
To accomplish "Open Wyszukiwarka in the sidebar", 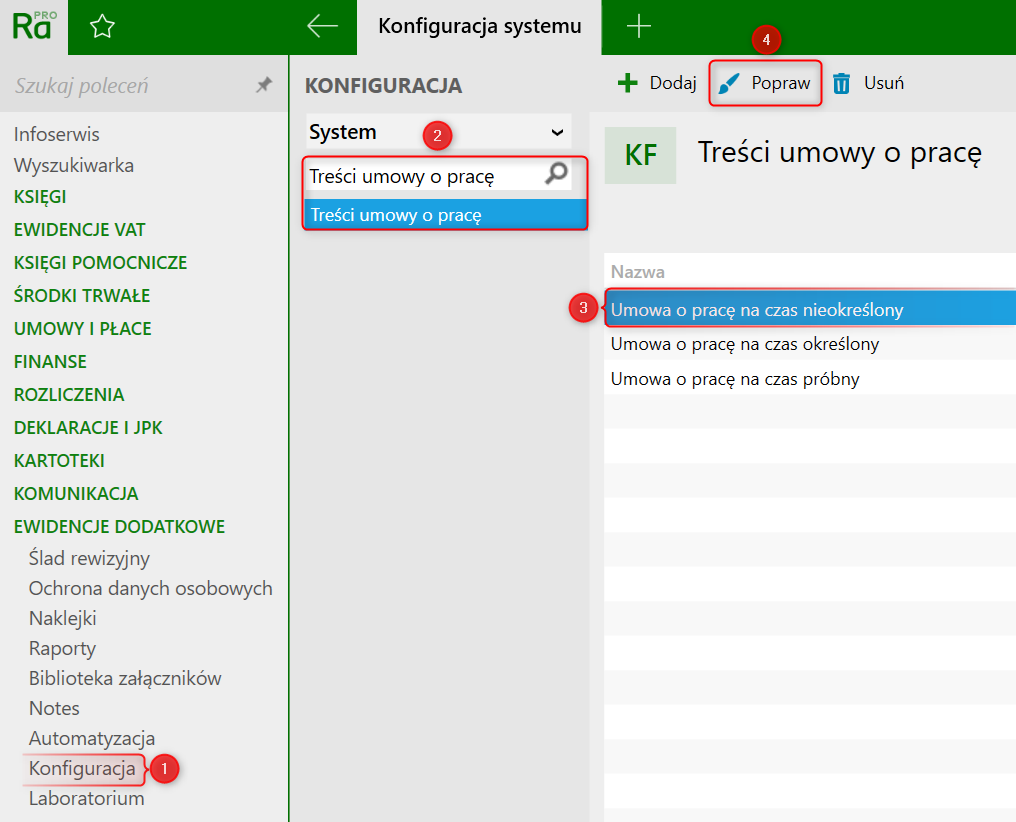I will coord(74,165).
